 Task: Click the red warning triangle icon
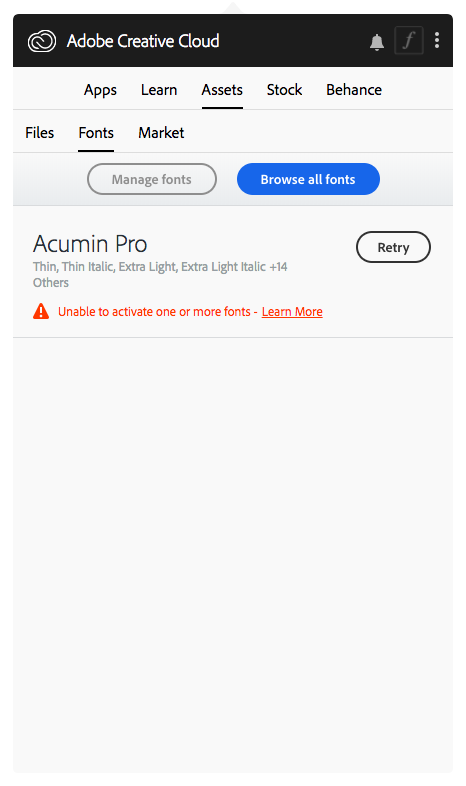(41, 311)
